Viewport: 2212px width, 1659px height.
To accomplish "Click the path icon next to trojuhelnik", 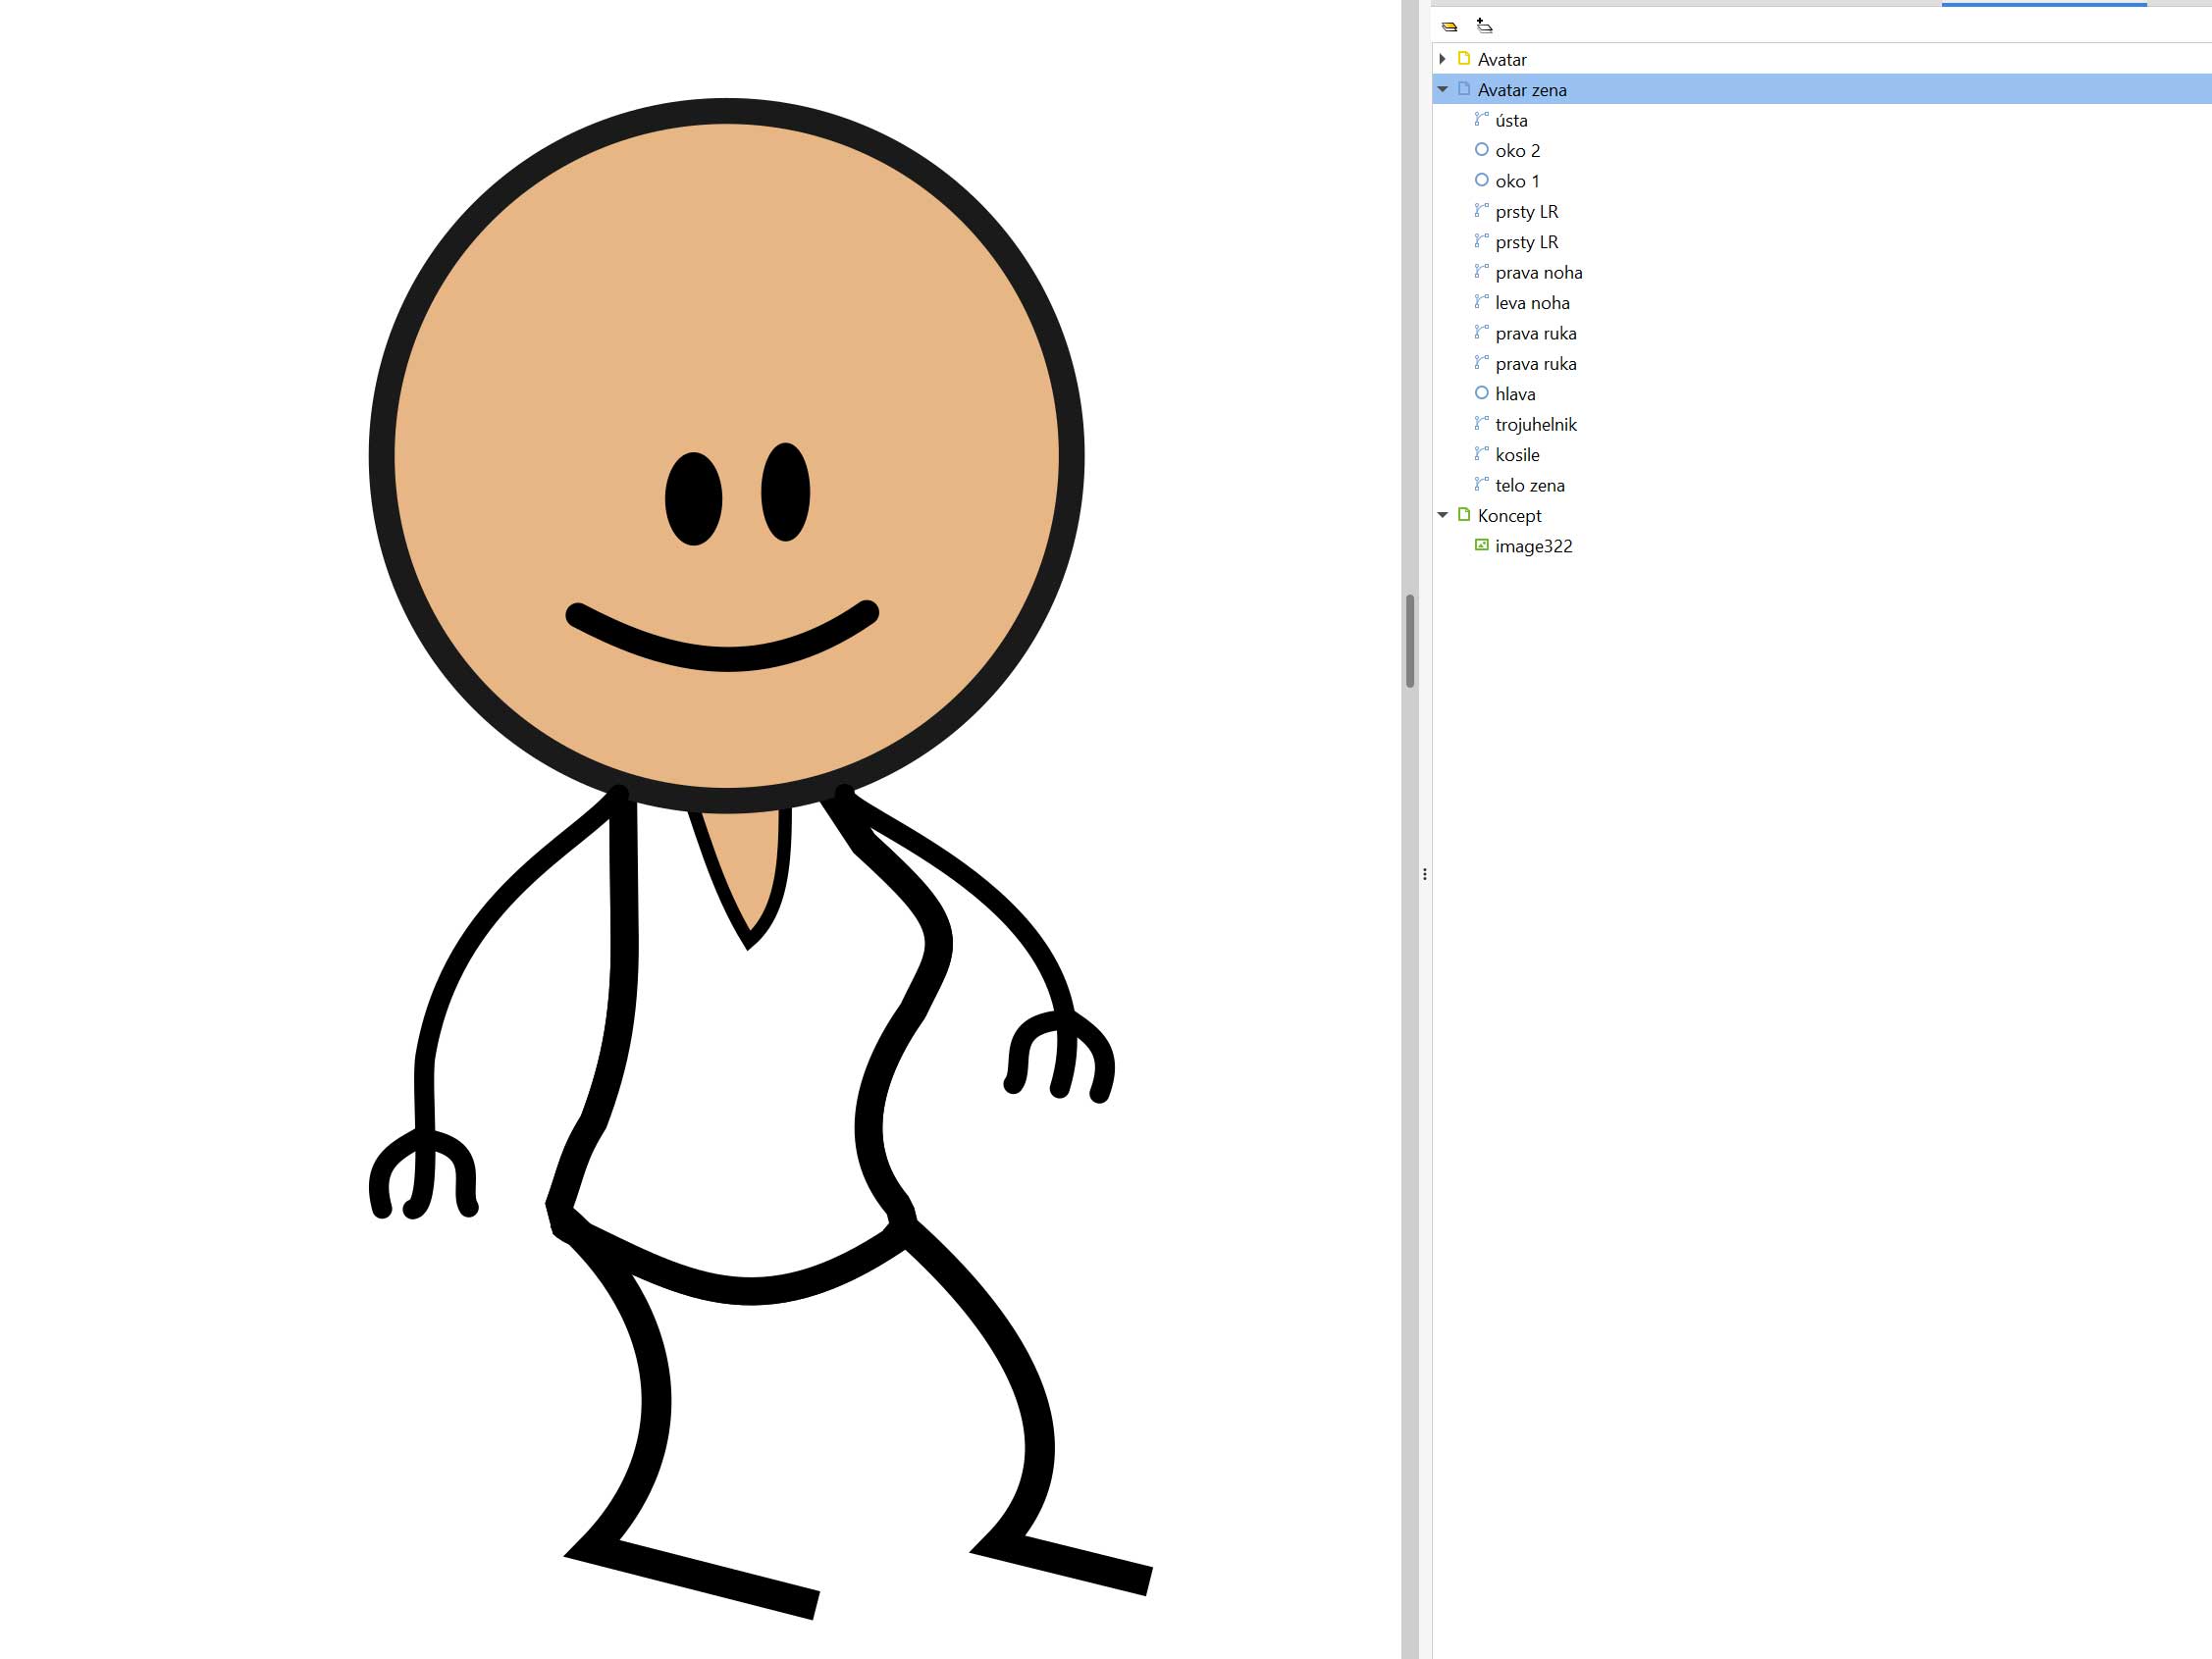I will tap(1481, 423).
